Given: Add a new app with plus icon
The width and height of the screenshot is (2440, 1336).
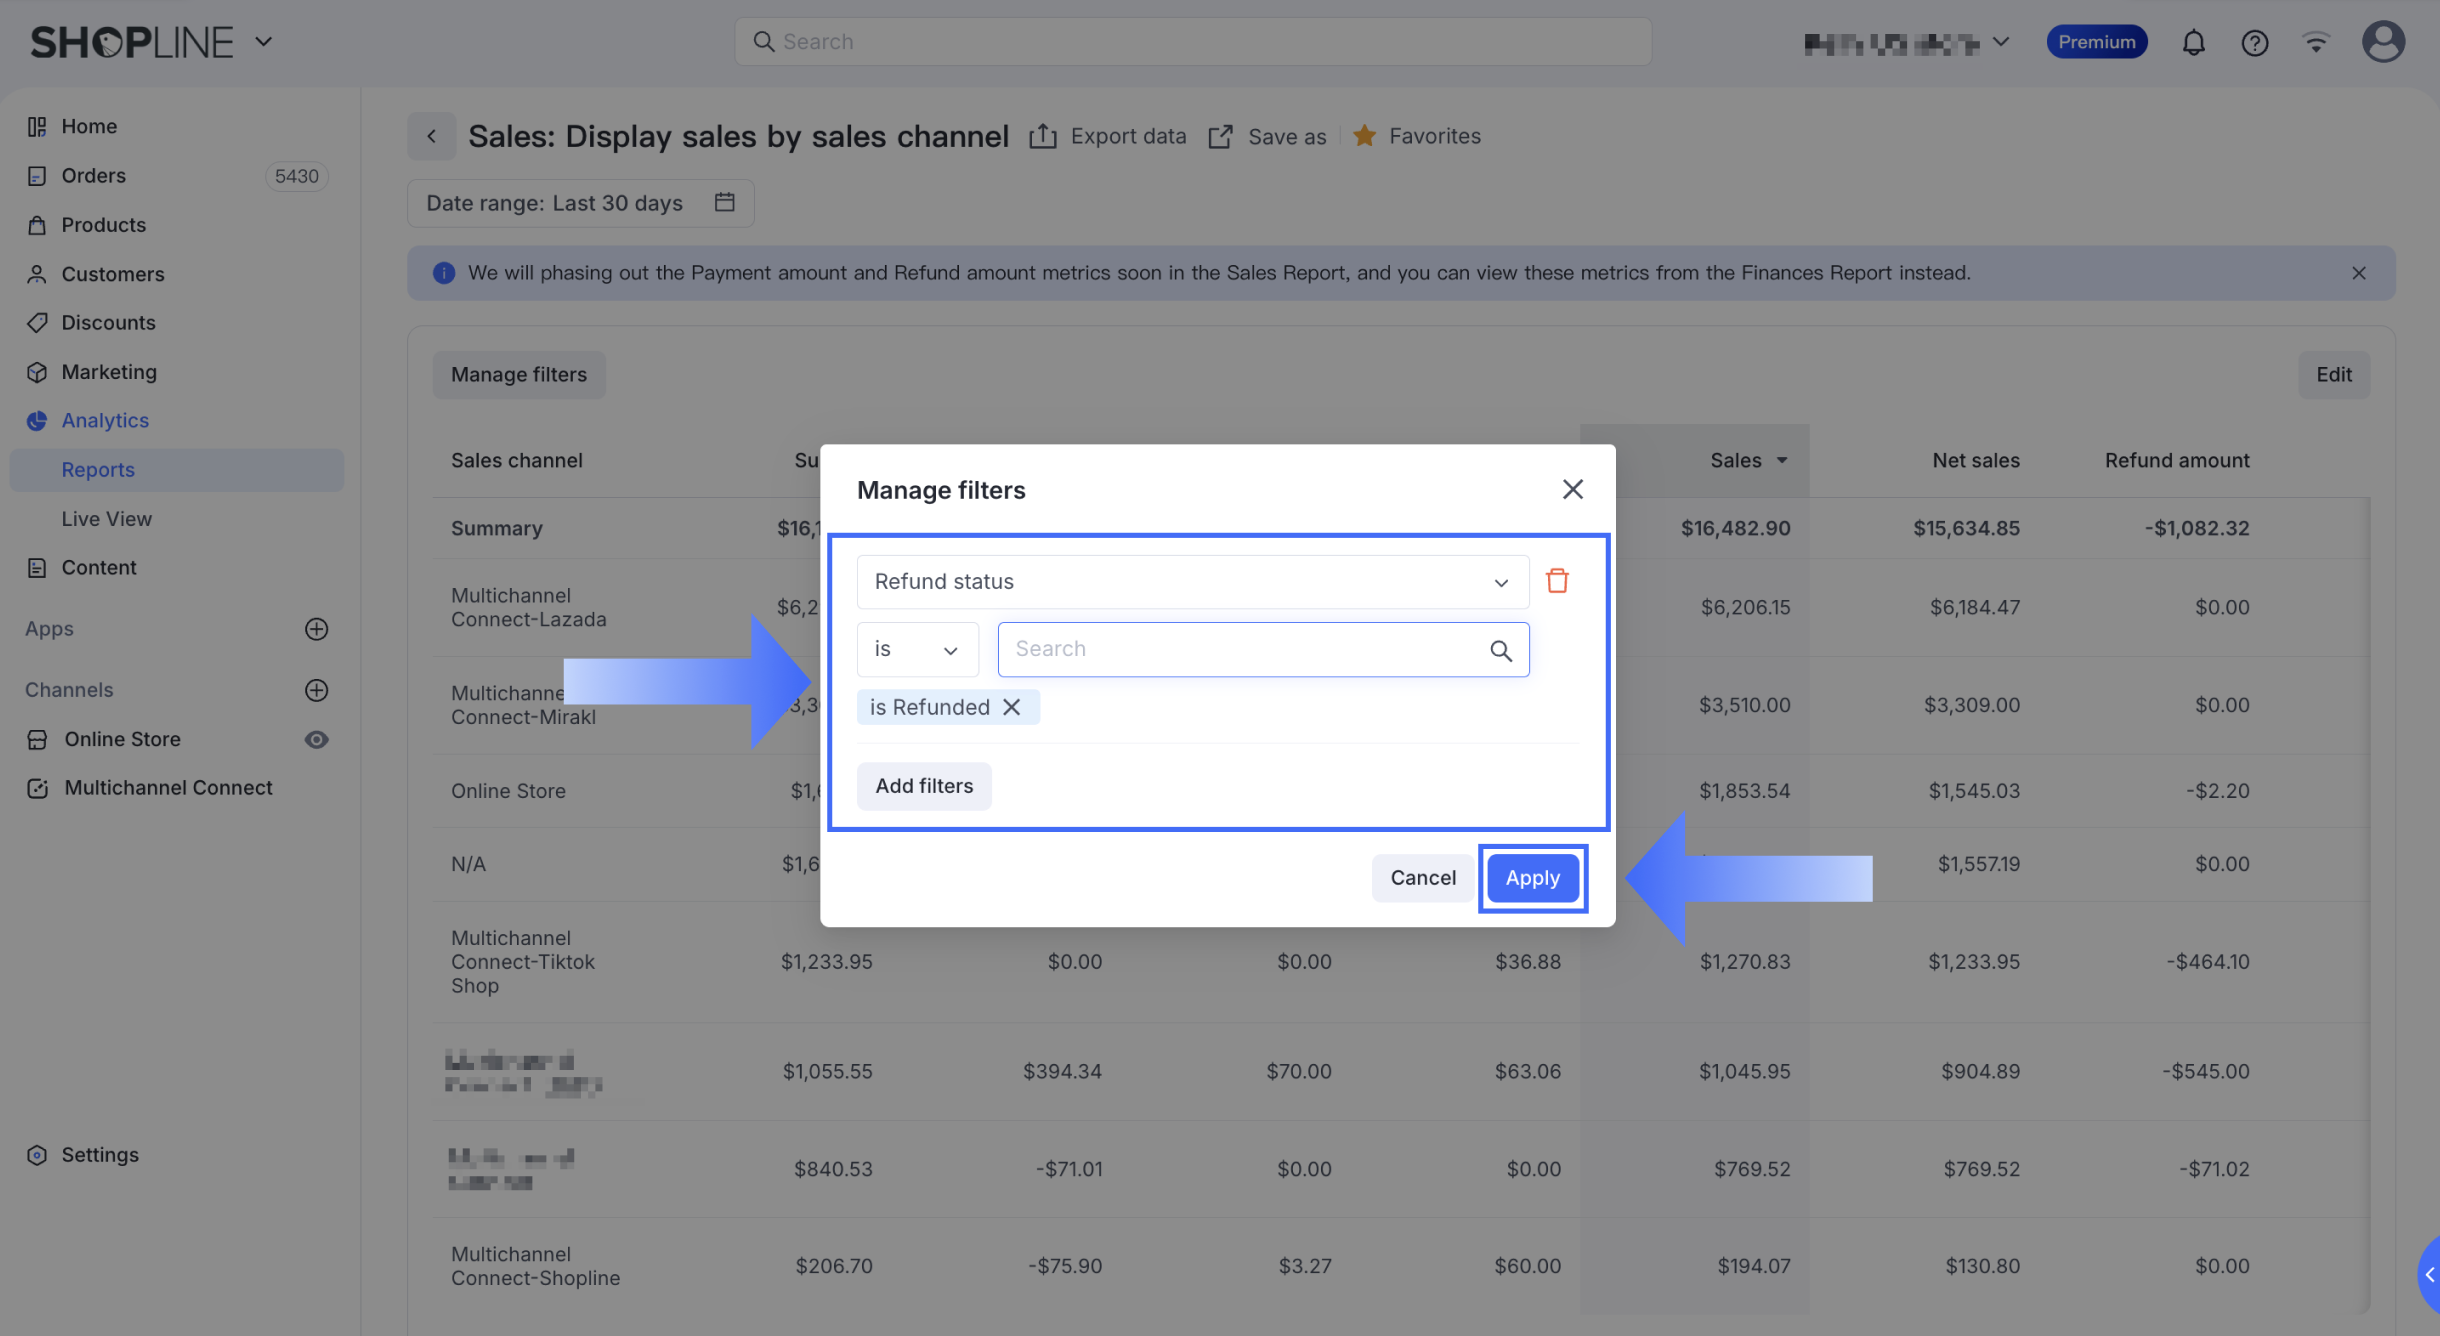Looking at the screenshot, I should click(316, 629).
